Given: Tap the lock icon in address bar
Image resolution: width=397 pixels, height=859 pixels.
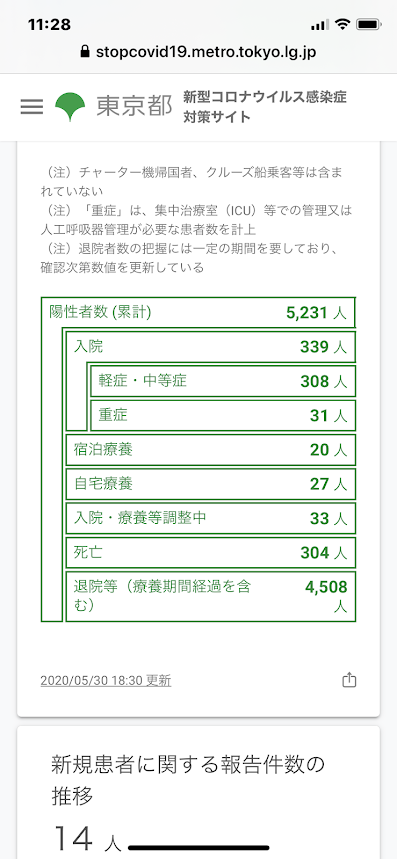Looking at the screenshot, I should point(84,53).
